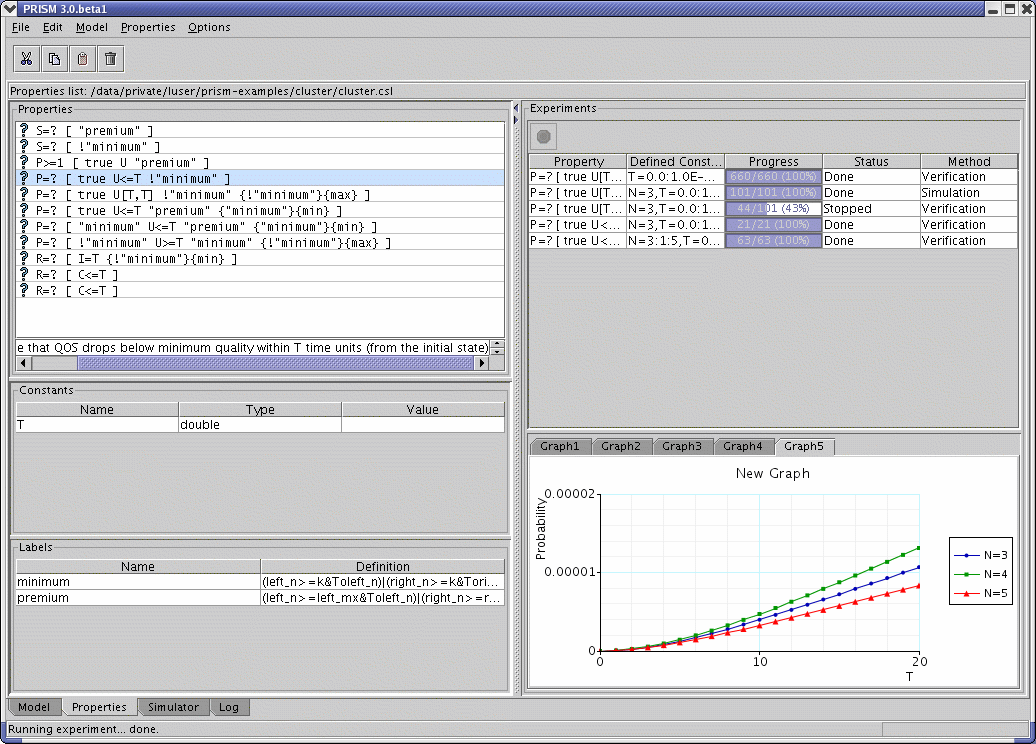Click the Cut scissors toolbar icon

coord(27,59)
